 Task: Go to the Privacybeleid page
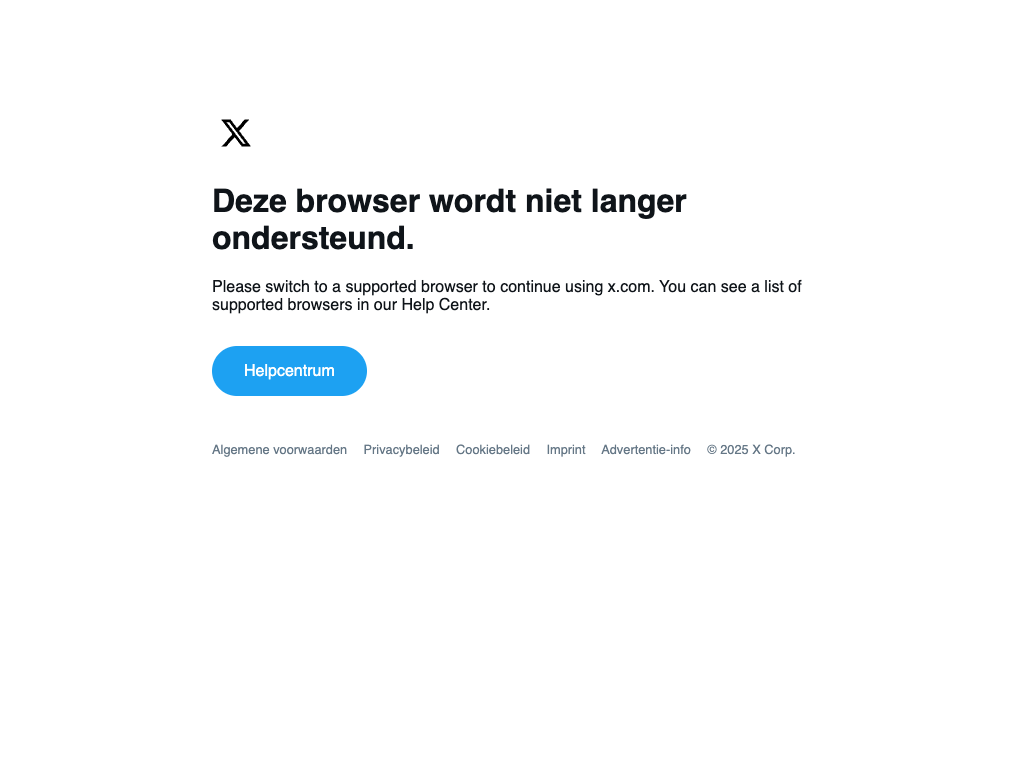click(402, 450)
